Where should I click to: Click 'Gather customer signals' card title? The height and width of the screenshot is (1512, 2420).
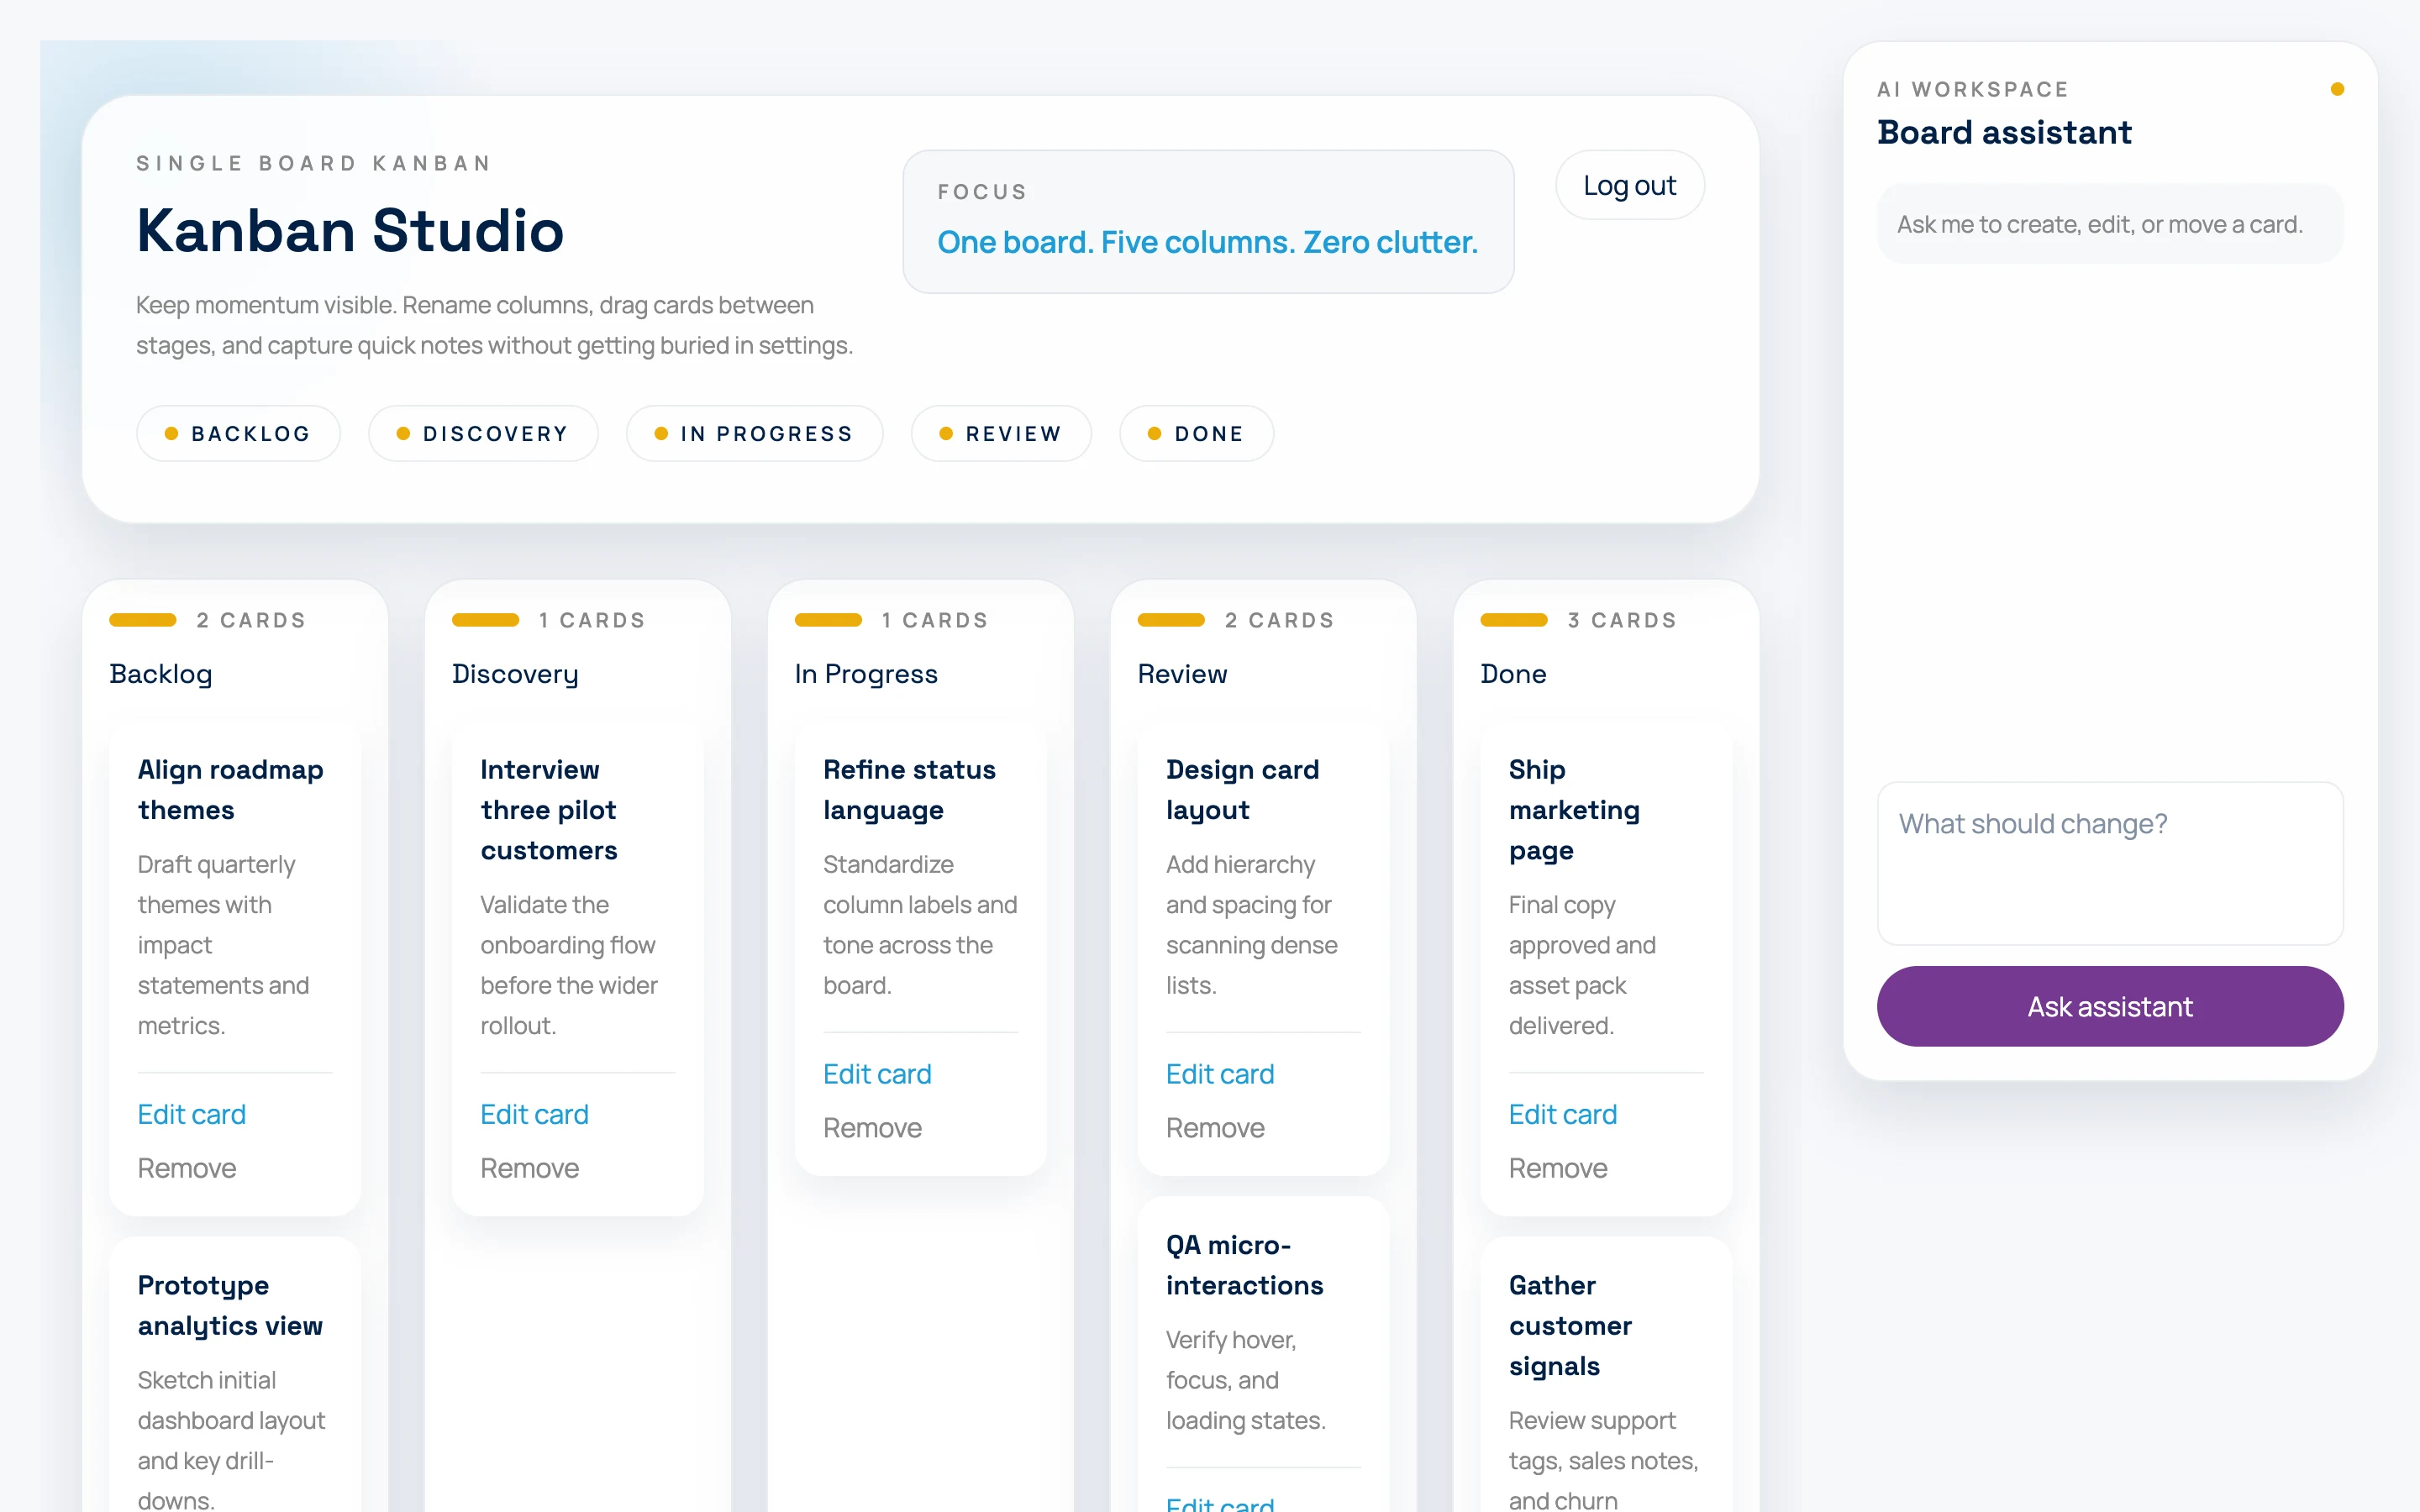(x=1571, y=1326)
